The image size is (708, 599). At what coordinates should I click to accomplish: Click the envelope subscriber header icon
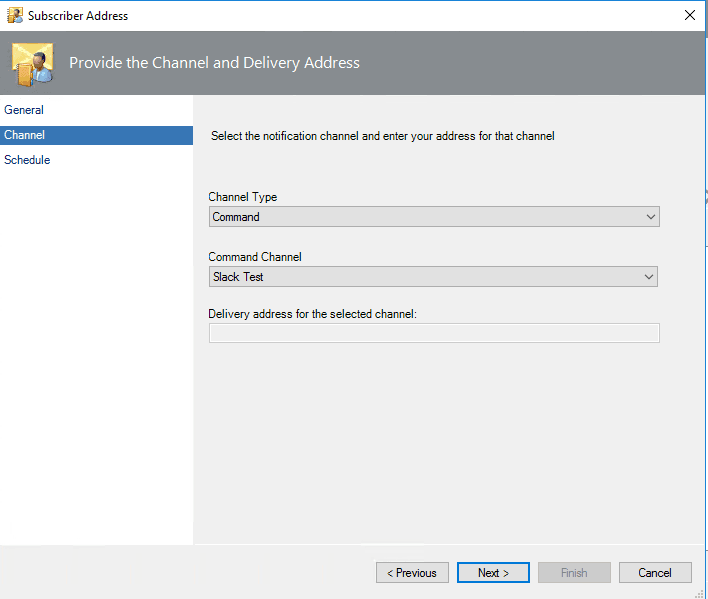(33, 65)
